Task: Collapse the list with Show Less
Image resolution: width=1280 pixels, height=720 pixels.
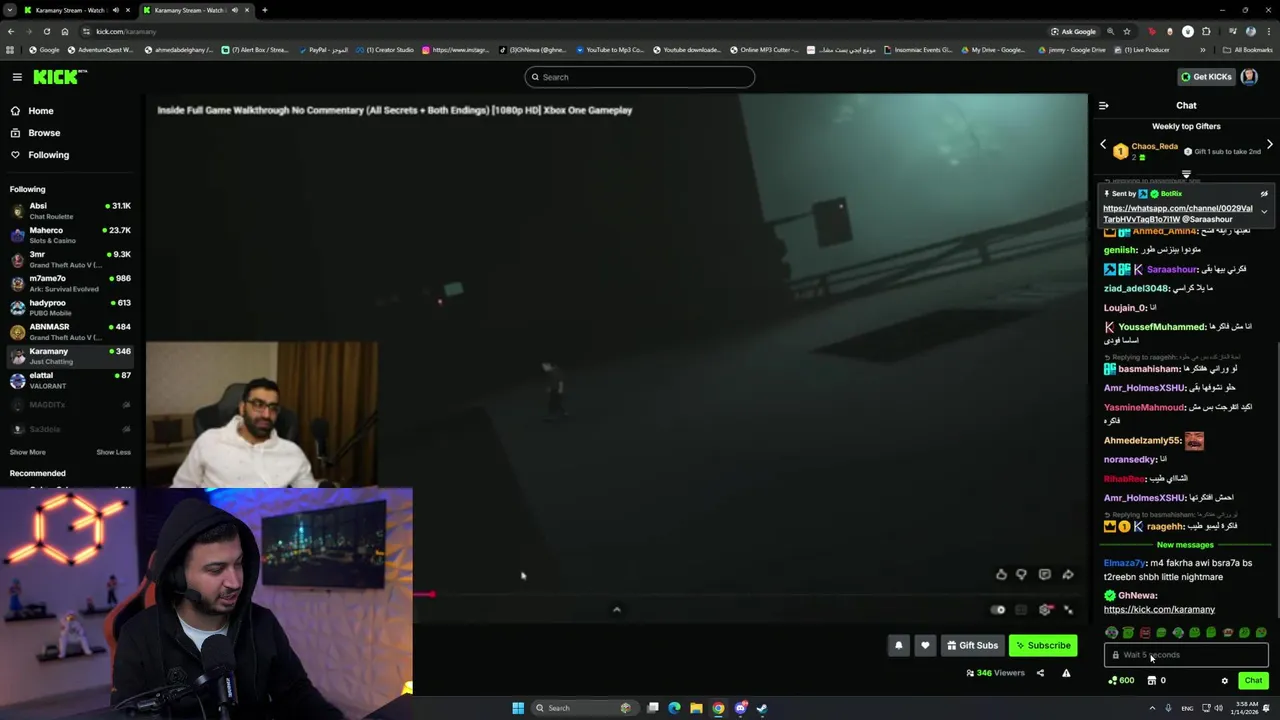Action: pyautogui.click(x=113, y=452)
